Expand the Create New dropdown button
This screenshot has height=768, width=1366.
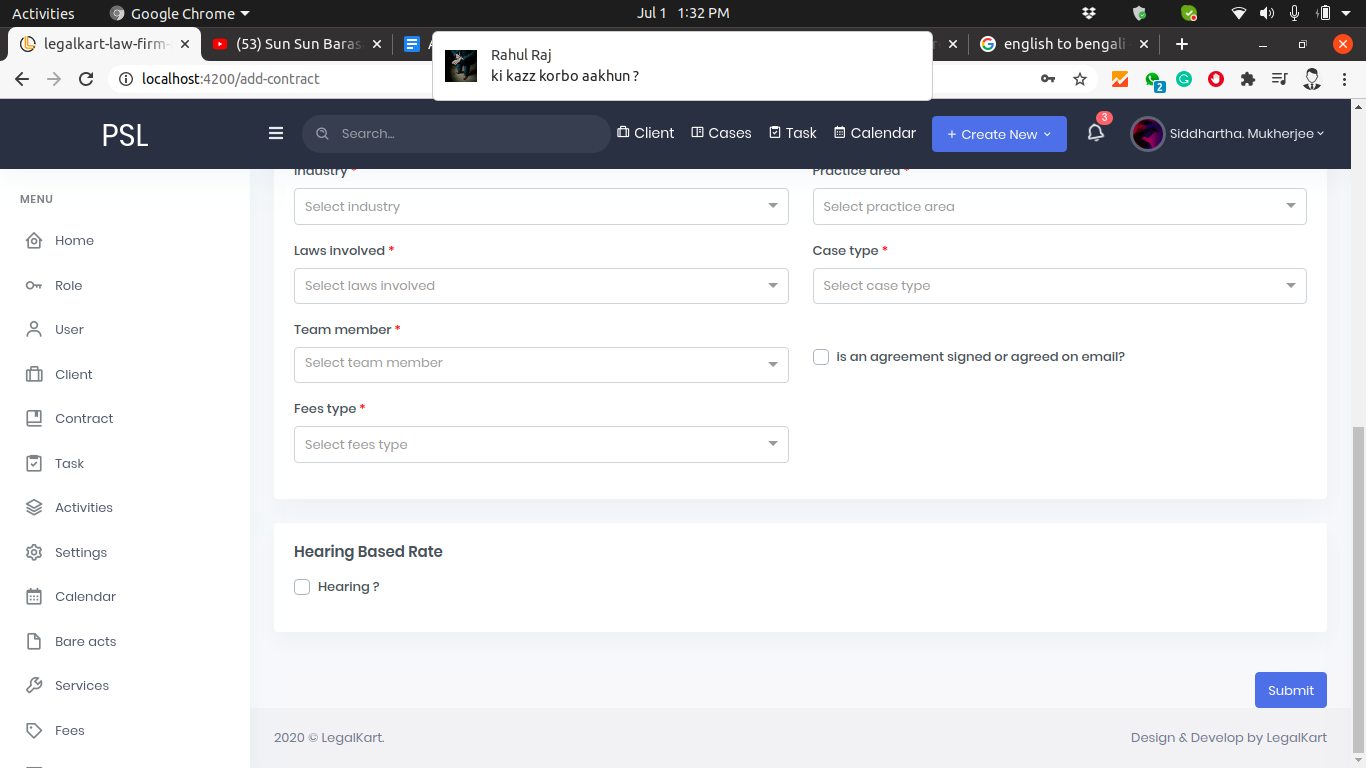[x=999, y=134]
